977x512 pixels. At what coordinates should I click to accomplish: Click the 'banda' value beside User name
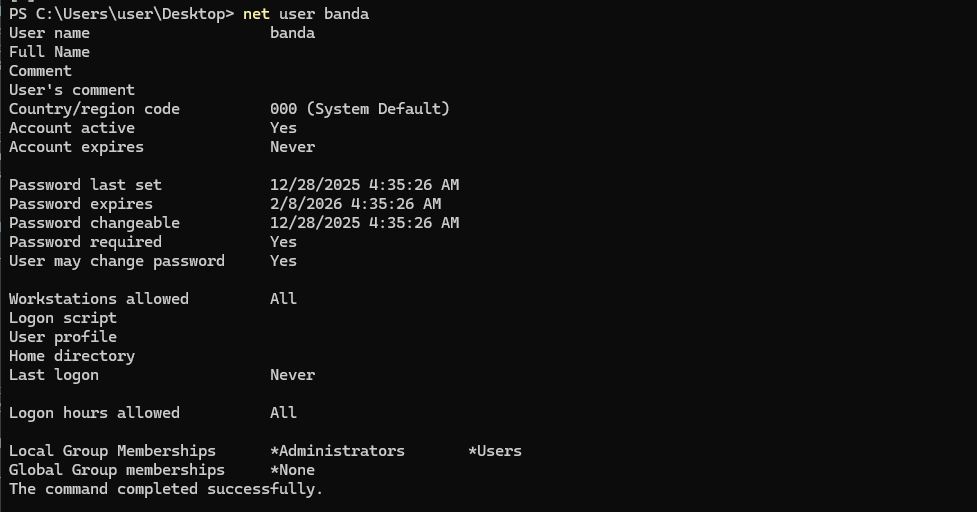coord(292,33)
